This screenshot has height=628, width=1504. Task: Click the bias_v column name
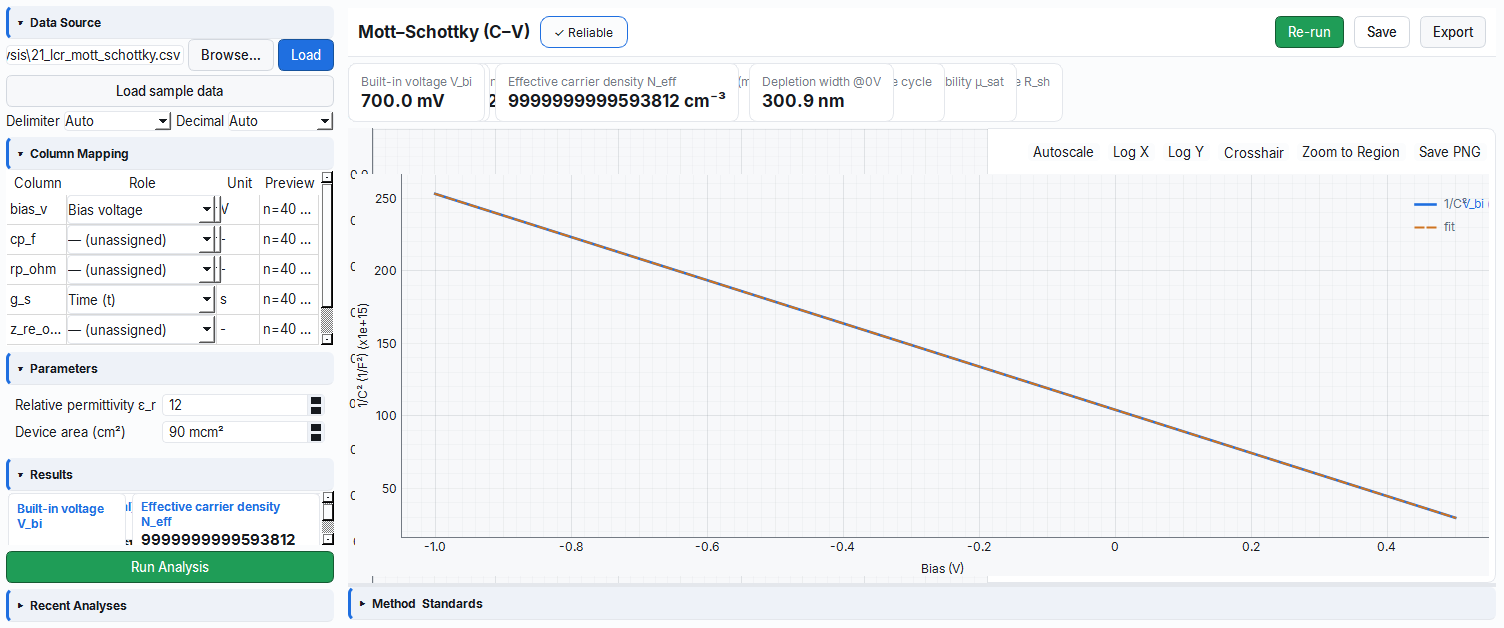pyautogui.click(x=29, y=210)
